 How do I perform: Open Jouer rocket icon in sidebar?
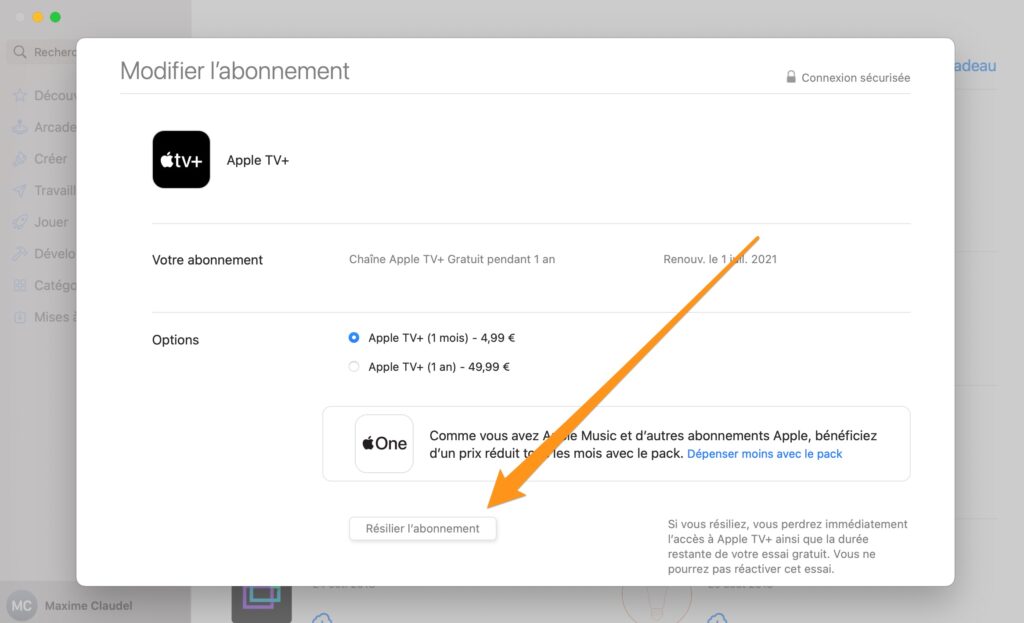(20, 222)
